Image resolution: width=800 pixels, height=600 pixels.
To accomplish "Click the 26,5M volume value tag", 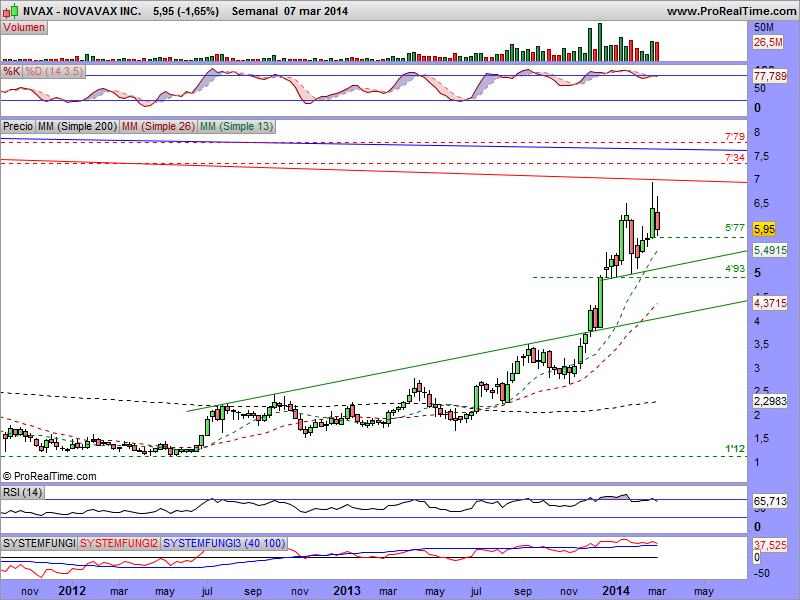I will point(768,42).
